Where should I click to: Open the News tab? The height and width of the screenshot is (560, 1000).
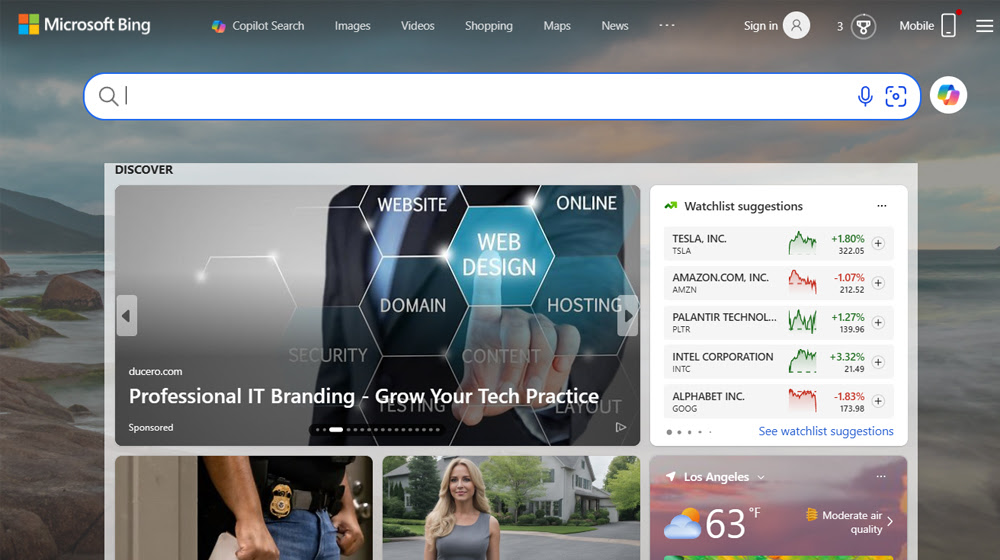(x=615, y=26)
